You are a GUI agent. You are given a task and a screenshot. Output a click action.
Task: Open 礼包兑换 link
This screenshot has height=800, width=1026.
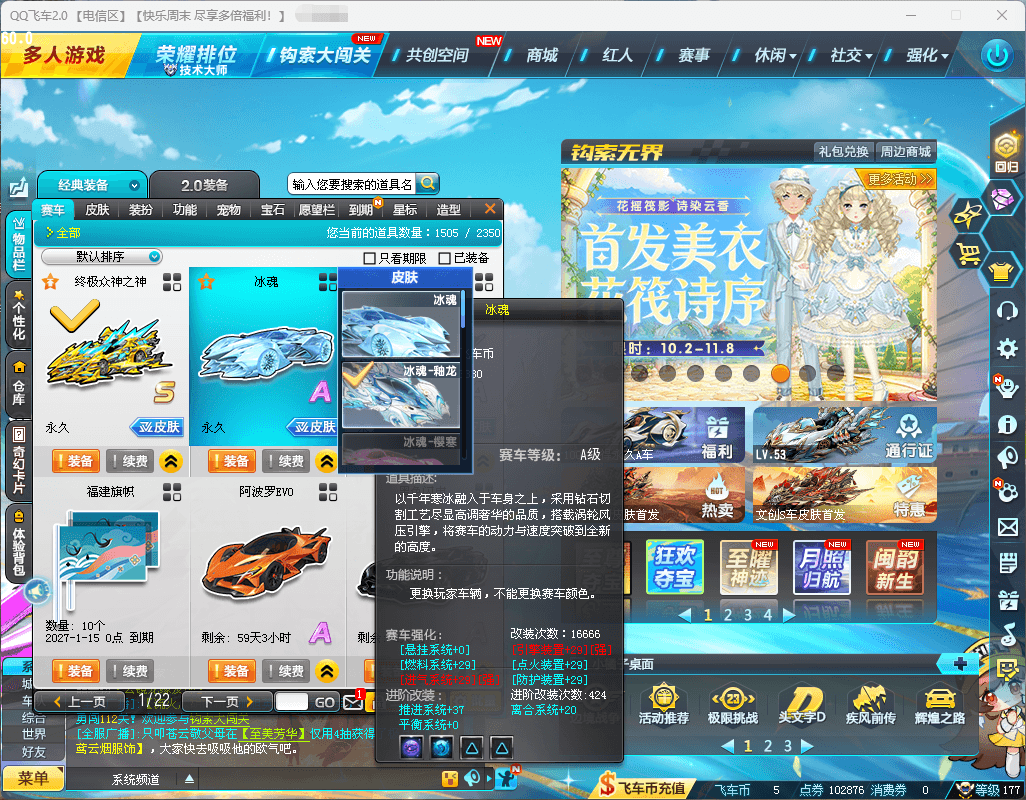coord(843,151)
